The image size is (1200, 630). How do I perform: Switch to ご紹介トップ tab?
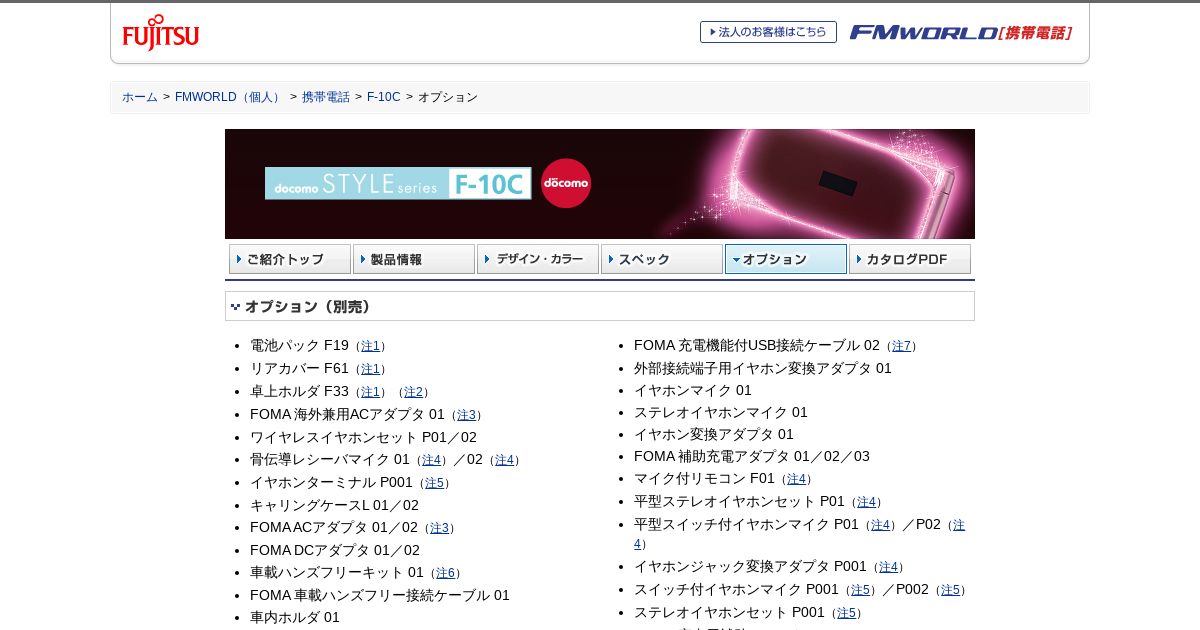tap(290, 259)
